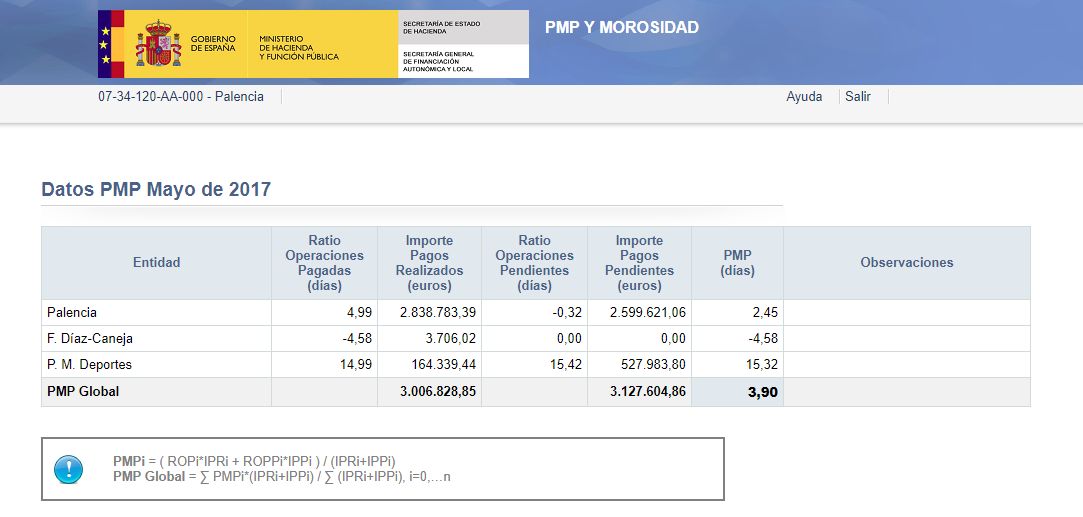Click the 07-34-120-AA-000 Palencia entity code
Viewport: 1083px width, 517px height.
click(181, 97)
